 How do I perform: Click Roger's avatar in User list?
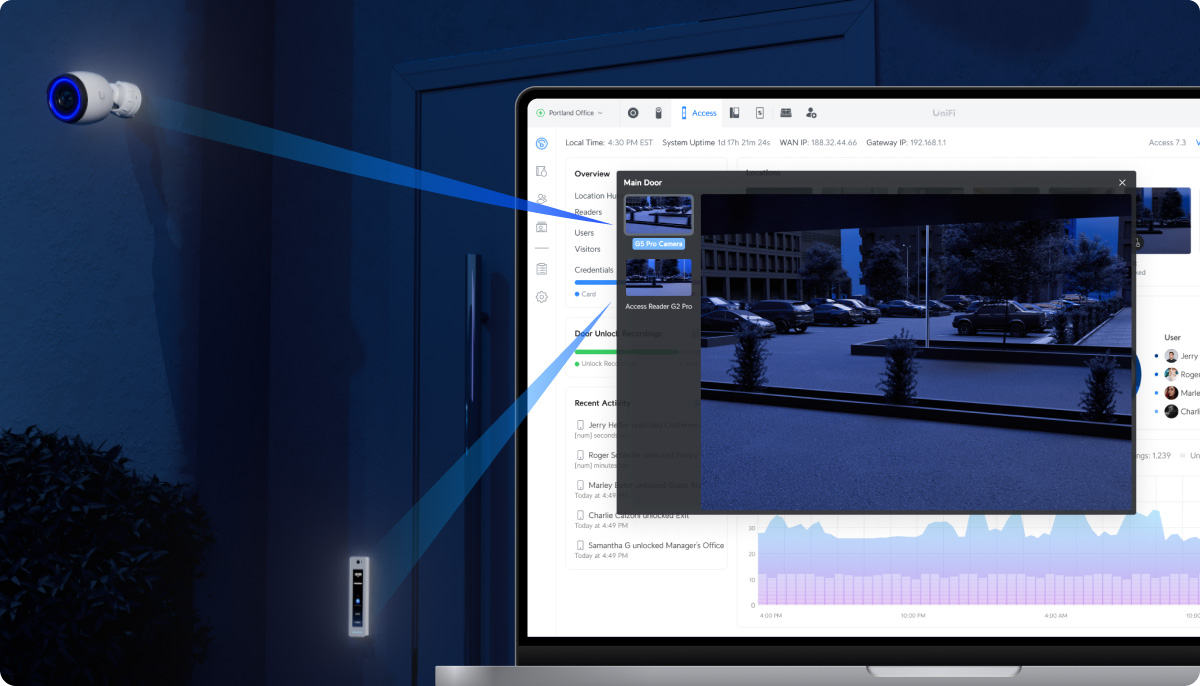point(1171,374)
